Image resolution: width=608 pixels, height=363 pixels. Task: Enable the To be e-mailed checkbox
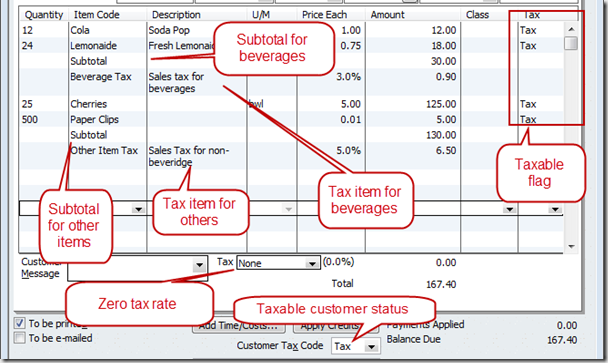pos(19,338)
